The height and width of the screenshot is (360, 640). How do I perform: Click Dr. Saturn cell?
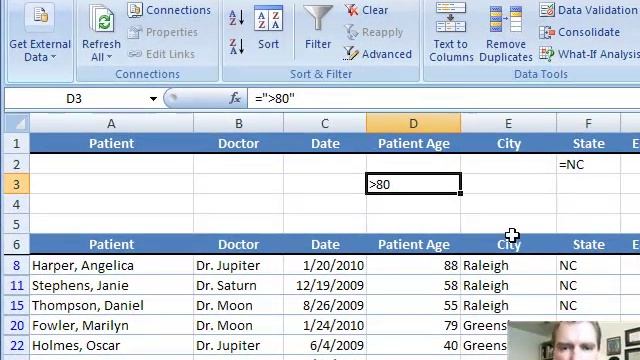[x=238, y=285]
